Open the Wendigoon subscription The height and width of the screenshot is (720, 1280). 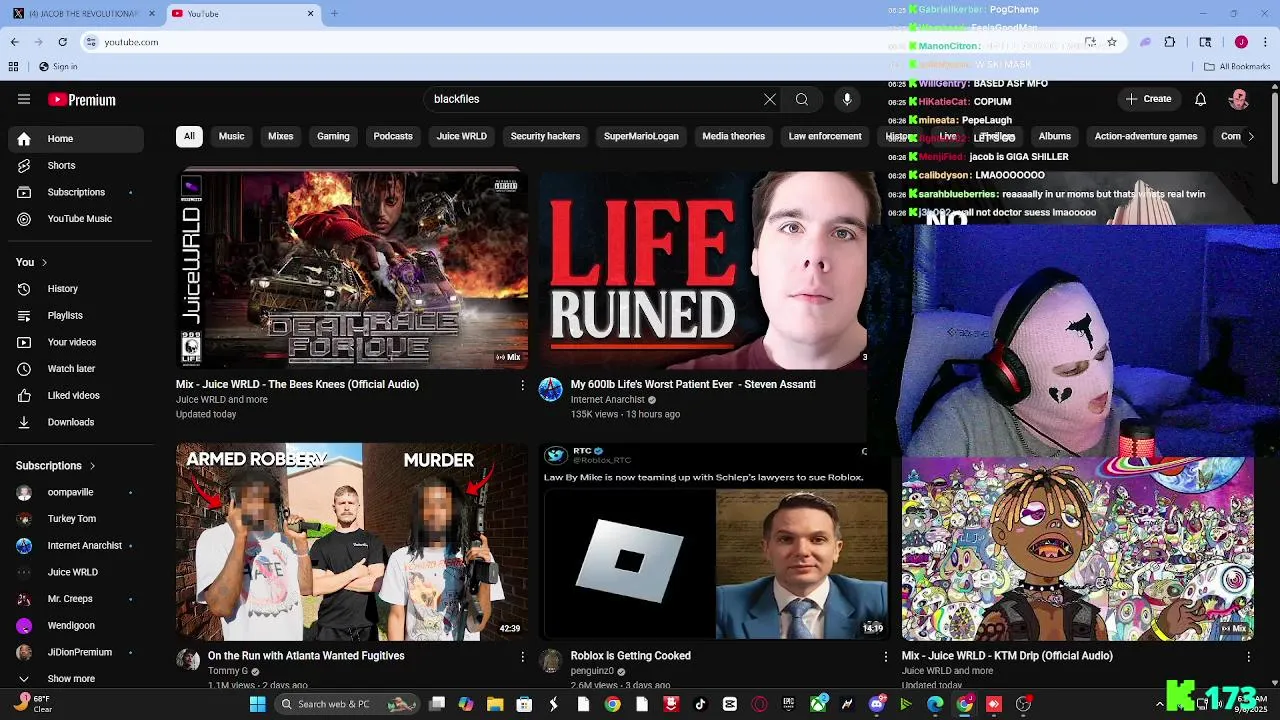tap(76, 626)
